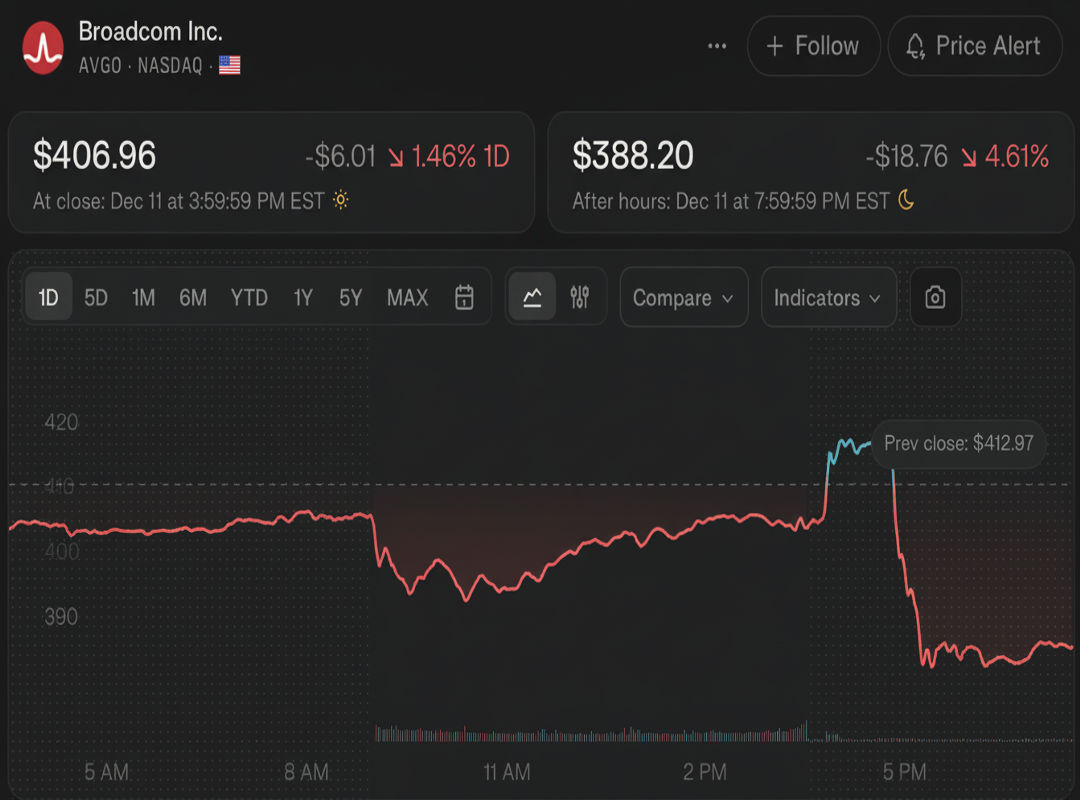Expand the Indicators dropdown
The height and width of the screenshot is (800, 1080).
click(x=827, y=297)
